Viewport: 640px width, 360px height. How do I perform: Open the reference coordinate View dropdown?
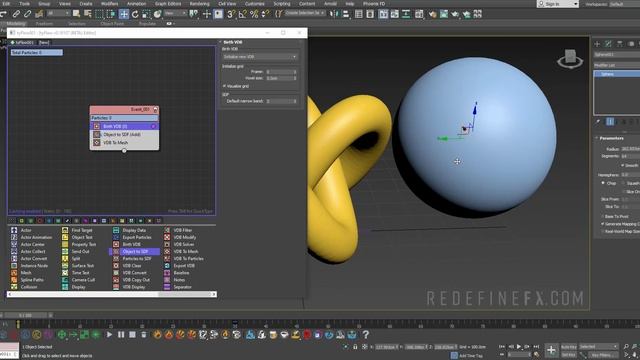[175, 13]
